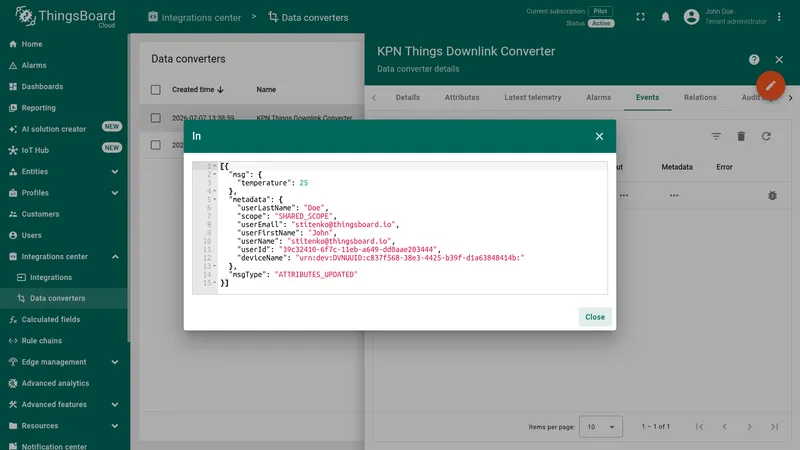Click the orange edit pencil button

click(770, 85)
